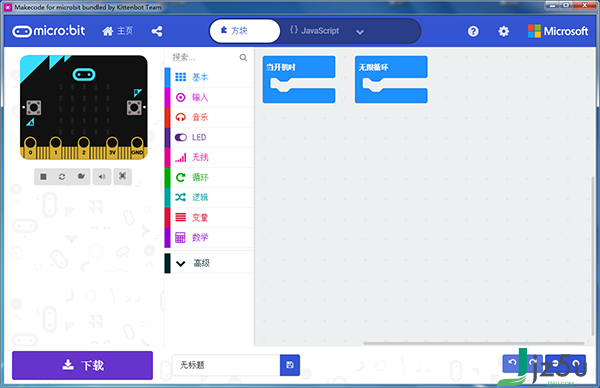Open the 变量 variables block category

209,217
